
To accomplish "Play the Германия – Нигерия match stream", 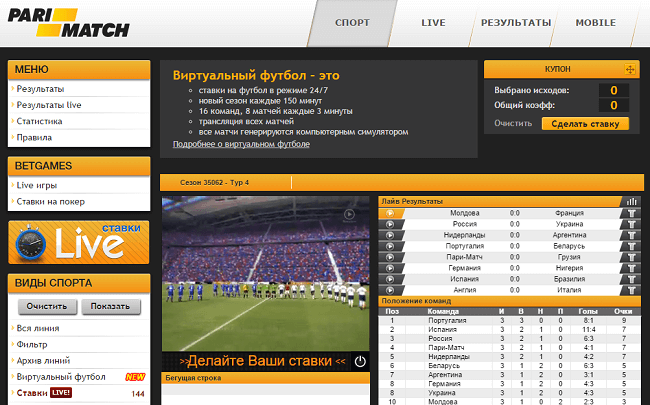I will (x=390, y=268).
